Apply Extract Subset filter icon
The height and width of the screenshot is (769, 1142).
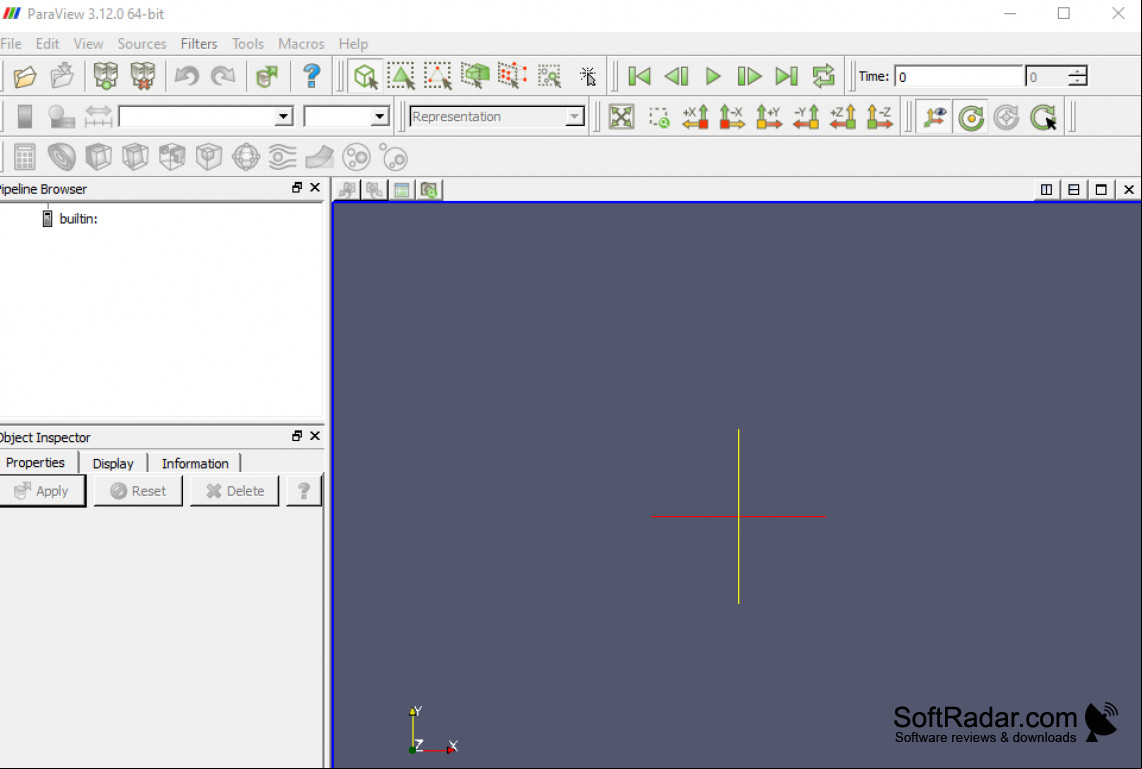click(209, 157)
